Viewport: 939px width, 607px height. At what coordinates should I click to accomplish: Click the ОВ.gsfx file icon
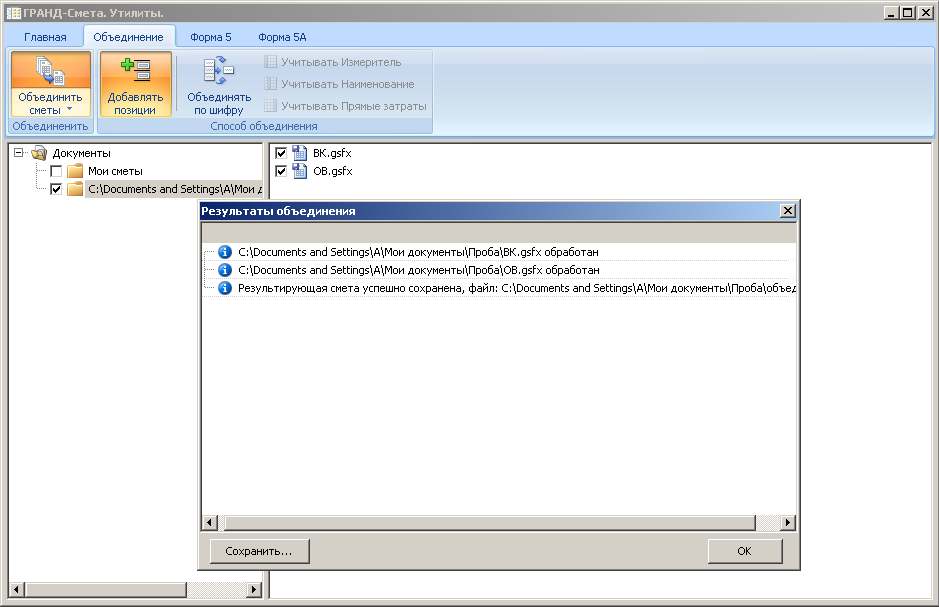pyautogui.click(x=299, y=171)
